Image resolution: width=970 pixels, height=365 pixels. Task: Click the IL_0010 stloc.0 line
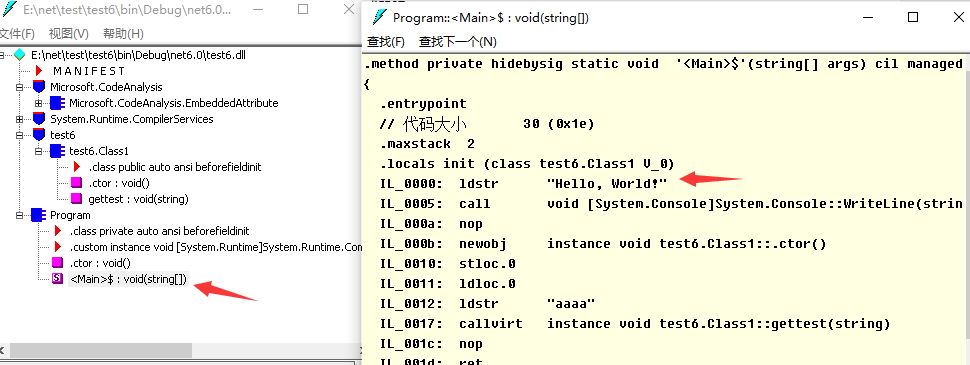[448, 264]
